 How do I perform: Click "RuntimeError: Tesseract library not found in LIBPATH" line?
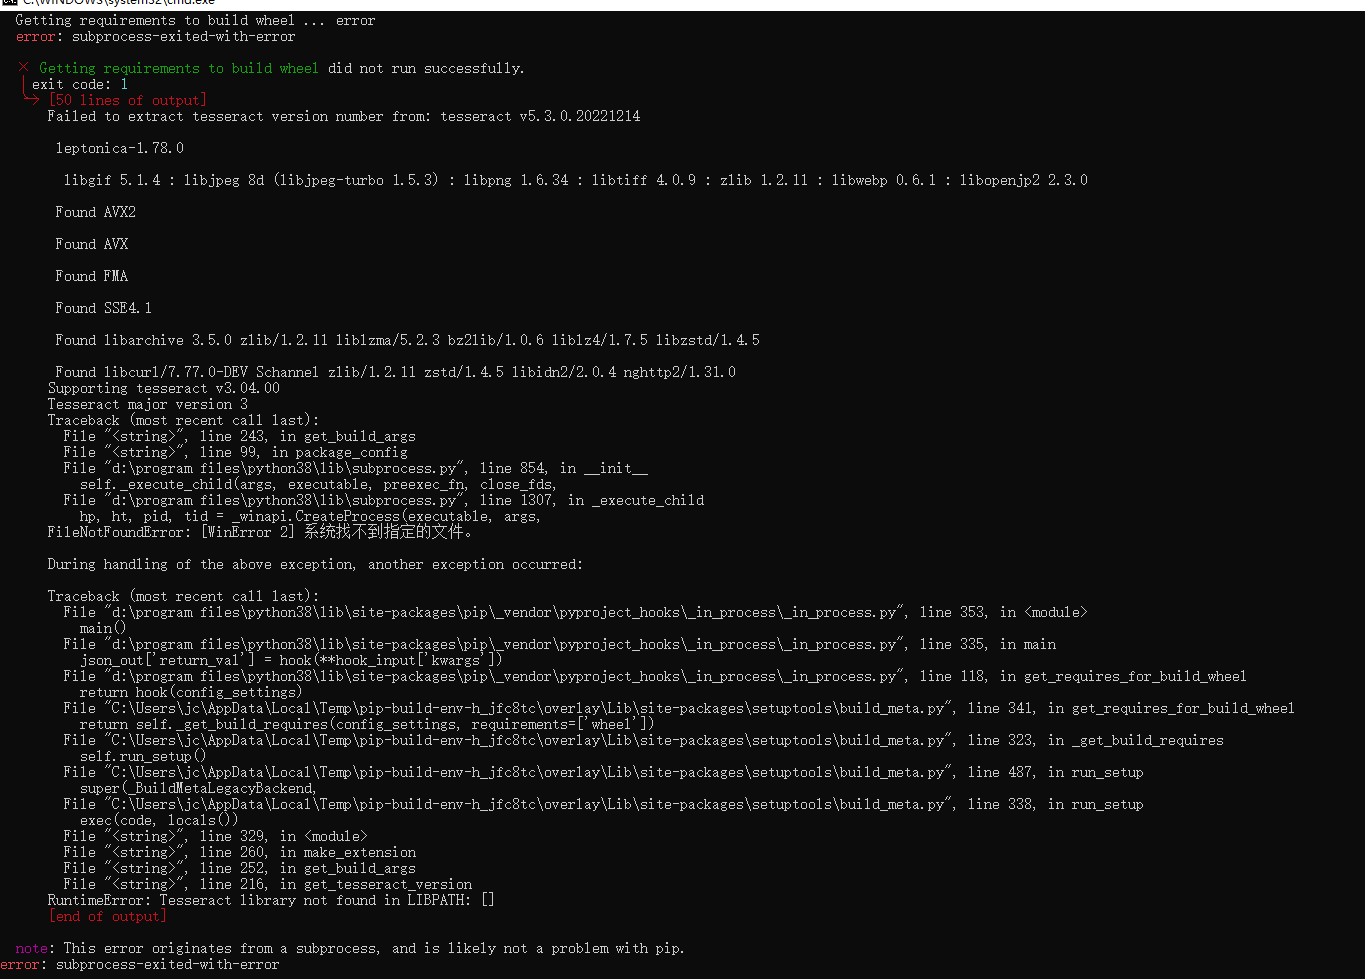tap(271, 900)
